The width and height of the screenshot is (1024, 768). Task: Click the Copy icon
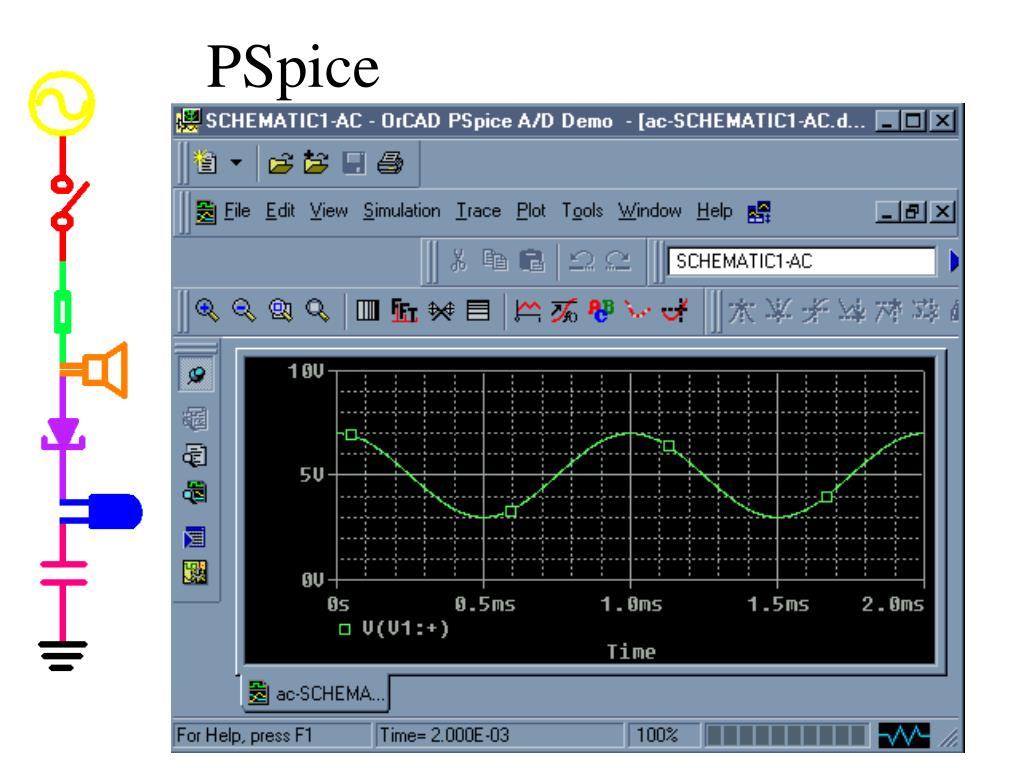(x=494, y=261)
